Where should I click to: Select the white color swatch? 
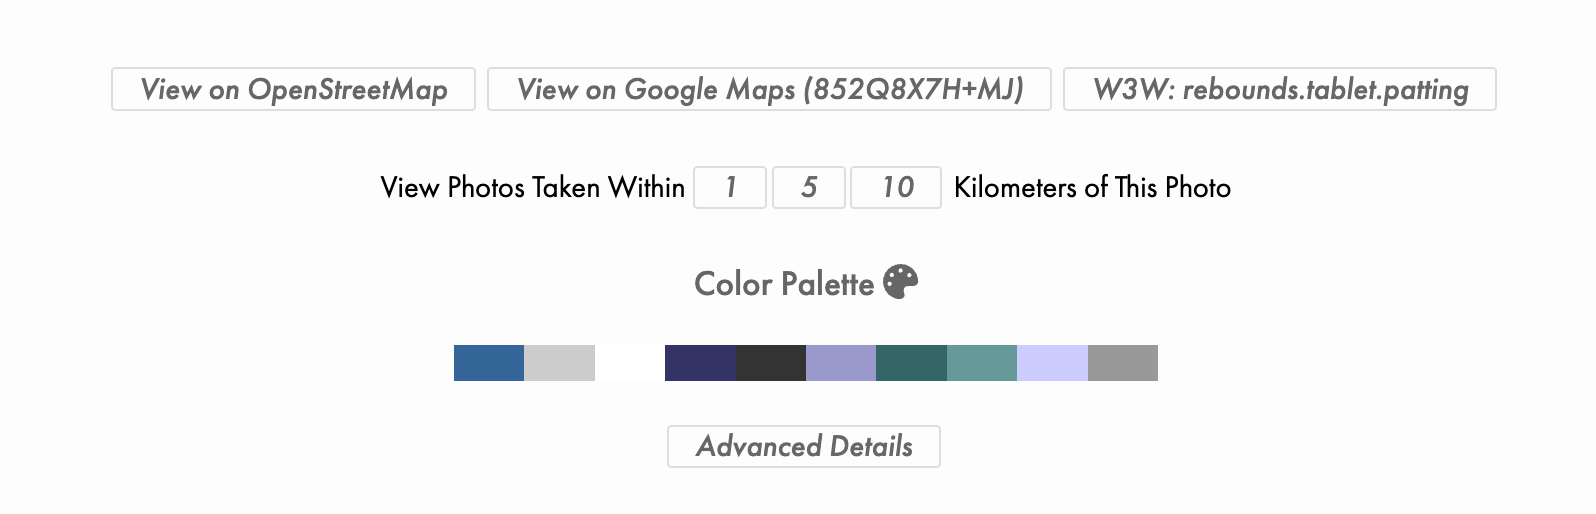click(x=630, y=363)
